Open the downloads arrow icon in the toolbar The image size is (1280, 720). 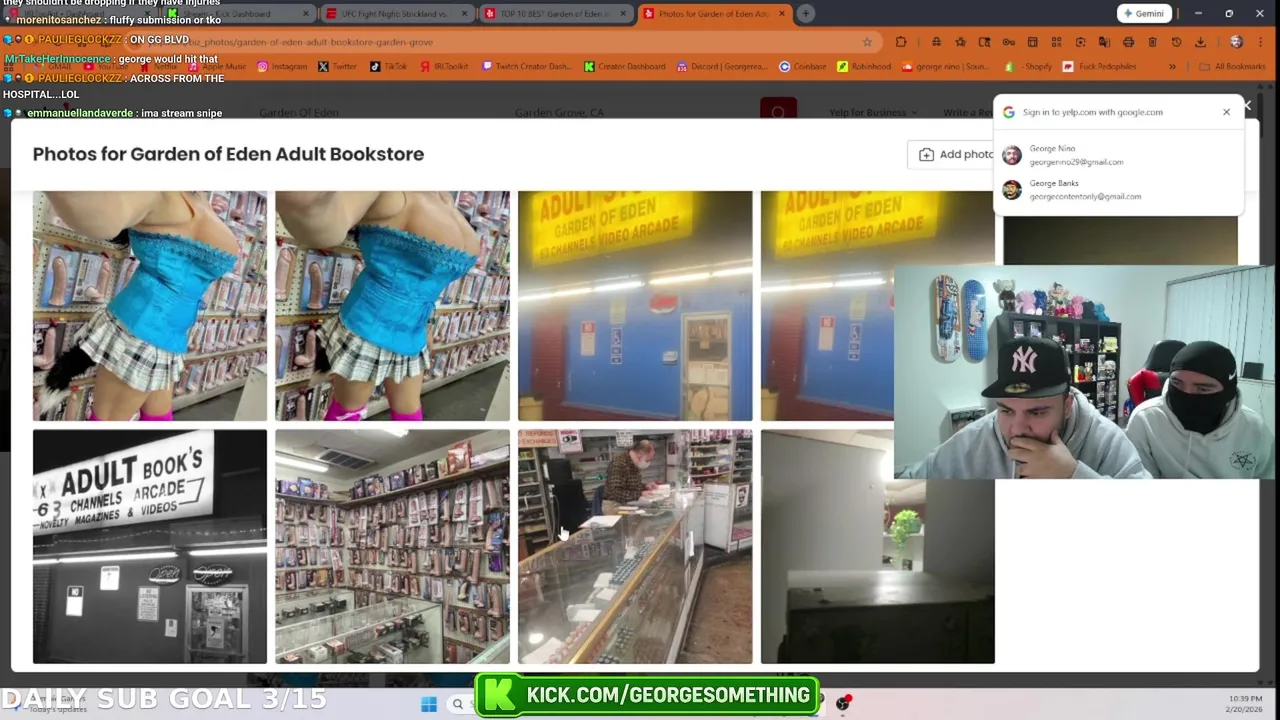1200,42
